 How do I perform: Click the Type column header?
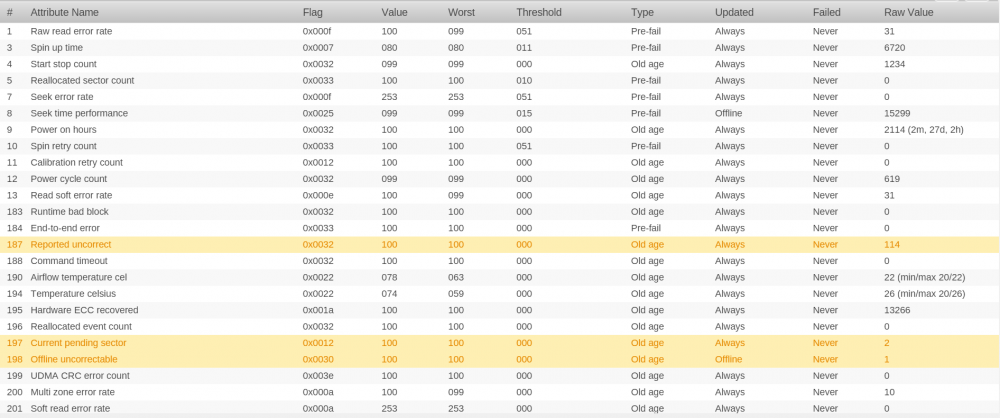tap(642, 12)
